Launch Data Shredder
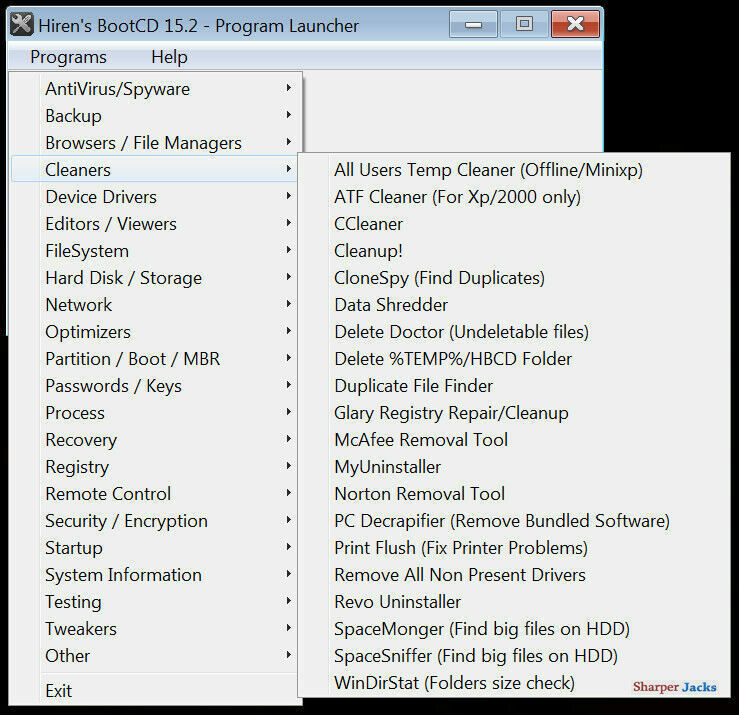 coord(514,304)
